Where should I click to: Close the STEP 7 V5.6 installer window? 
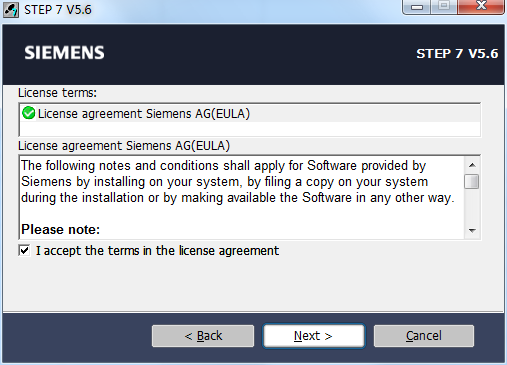[x=481, y=7]
